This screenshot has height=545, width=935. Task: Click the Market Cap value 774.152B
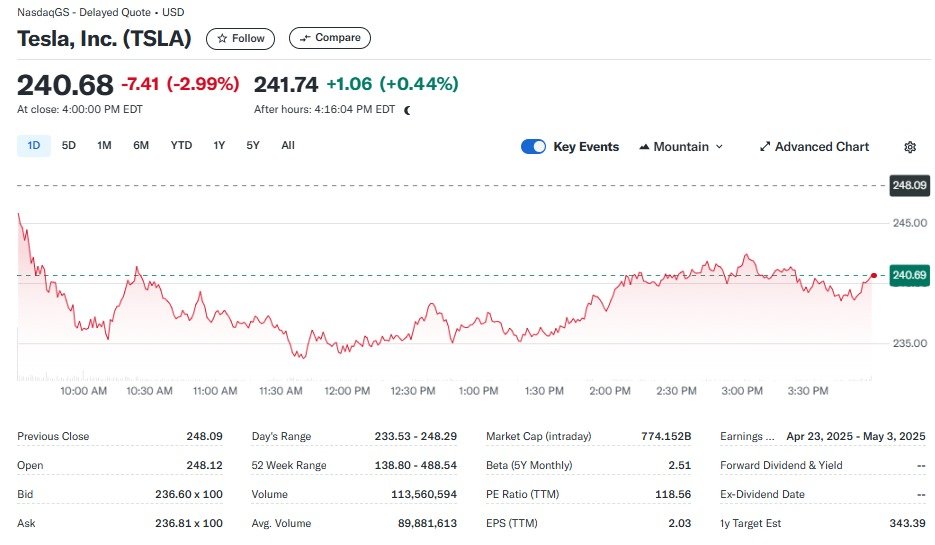coord(666,436)
